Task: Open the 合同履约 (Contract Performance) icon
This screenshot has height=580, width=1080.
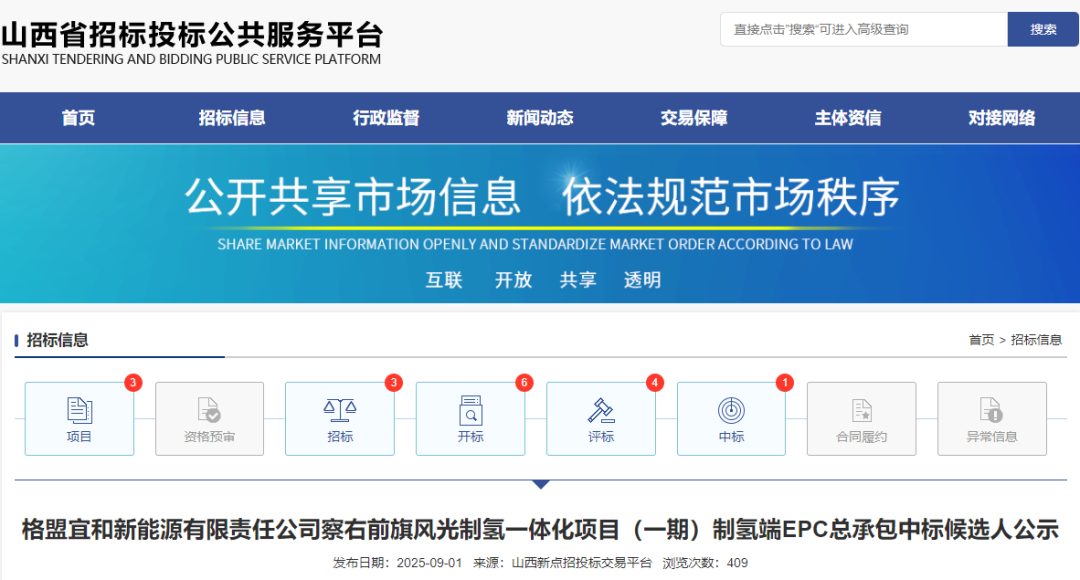Action: pyautogui.click(x=861, y=418)
